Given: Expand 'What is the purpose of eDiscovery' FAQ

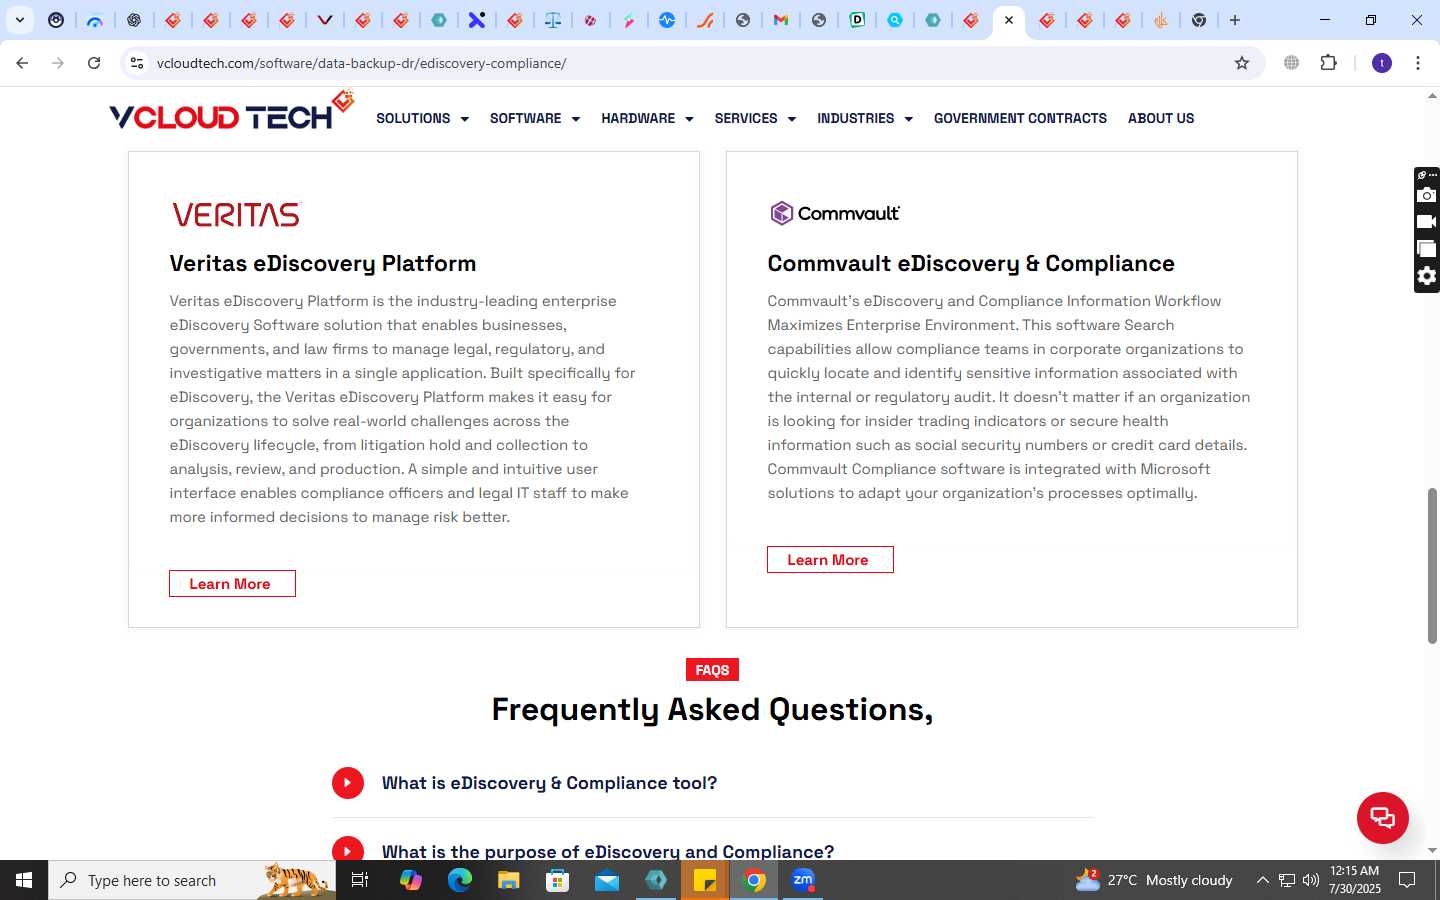Looking at the screenshot, I should click(607, 851).
